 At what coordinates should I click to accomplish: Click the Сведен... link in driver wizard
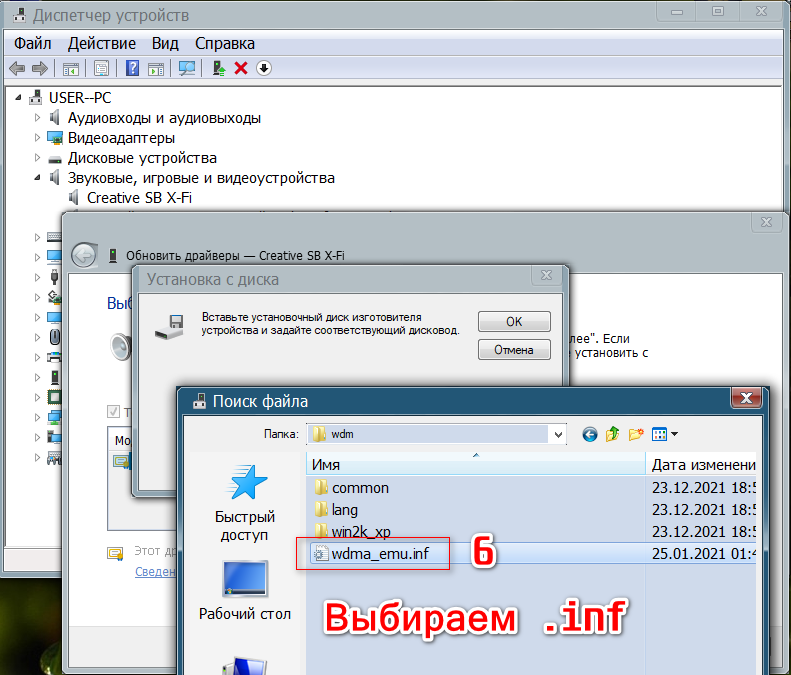tap(155, 572)
